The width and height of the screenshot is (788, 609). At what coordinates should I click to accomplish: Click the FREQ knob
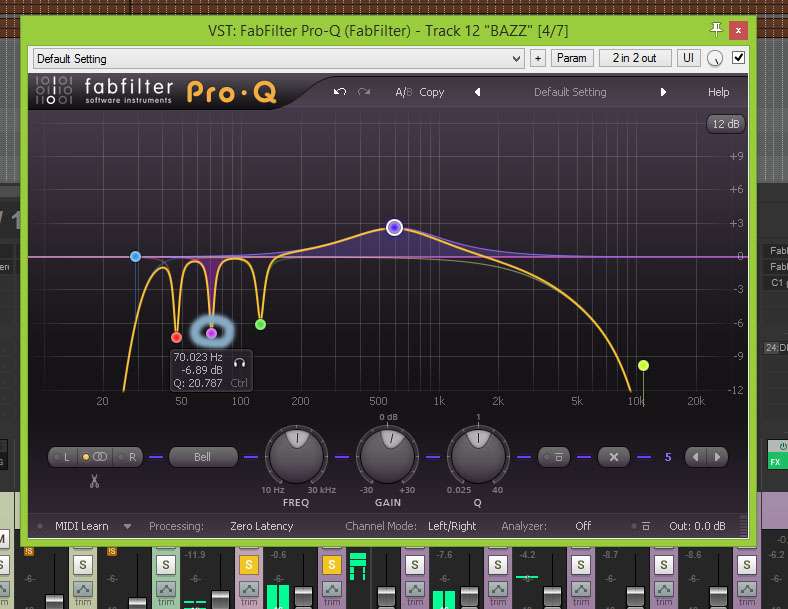click(x=297, y=456)
